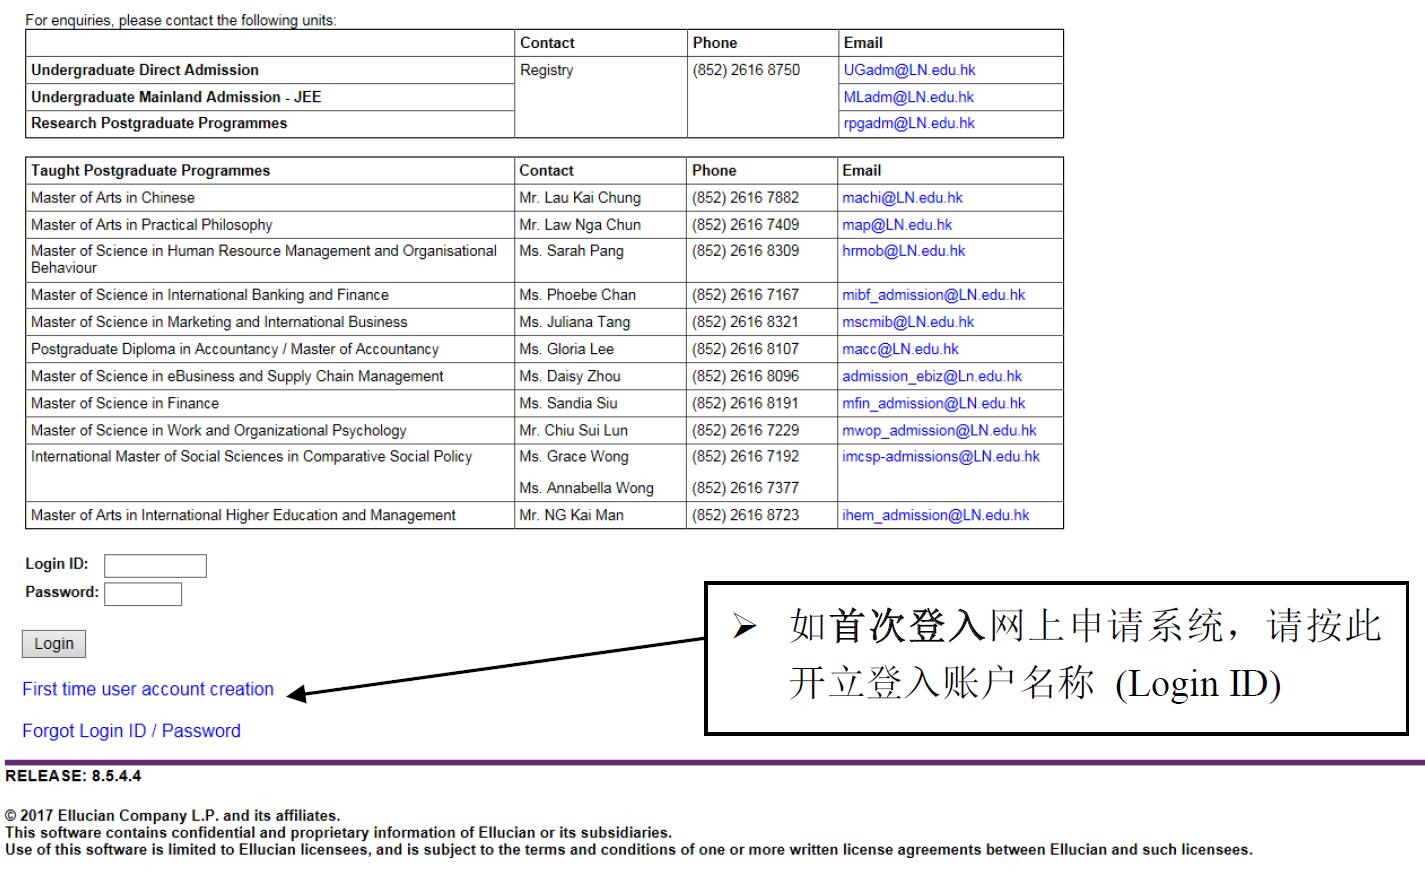Open mibf_admission@LN.edu.hk email link
Viewport: 1425px width, 878px height.
[933, 295]
